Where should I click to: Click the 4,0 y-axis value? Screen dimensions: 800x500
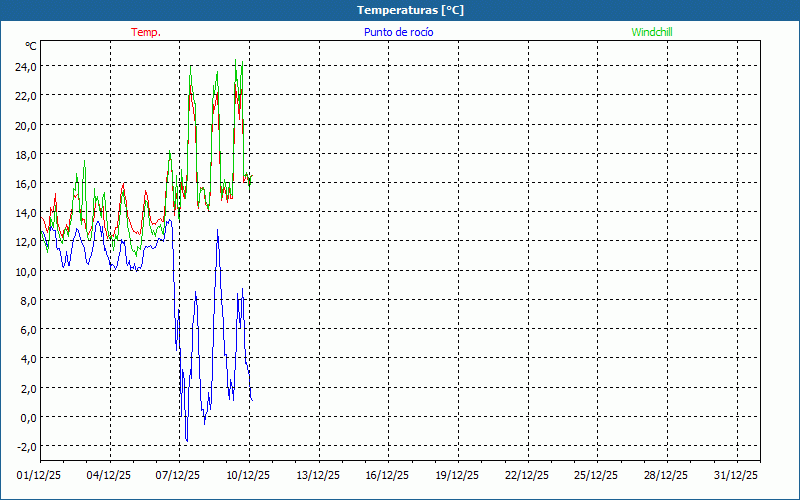pos(29,359)
